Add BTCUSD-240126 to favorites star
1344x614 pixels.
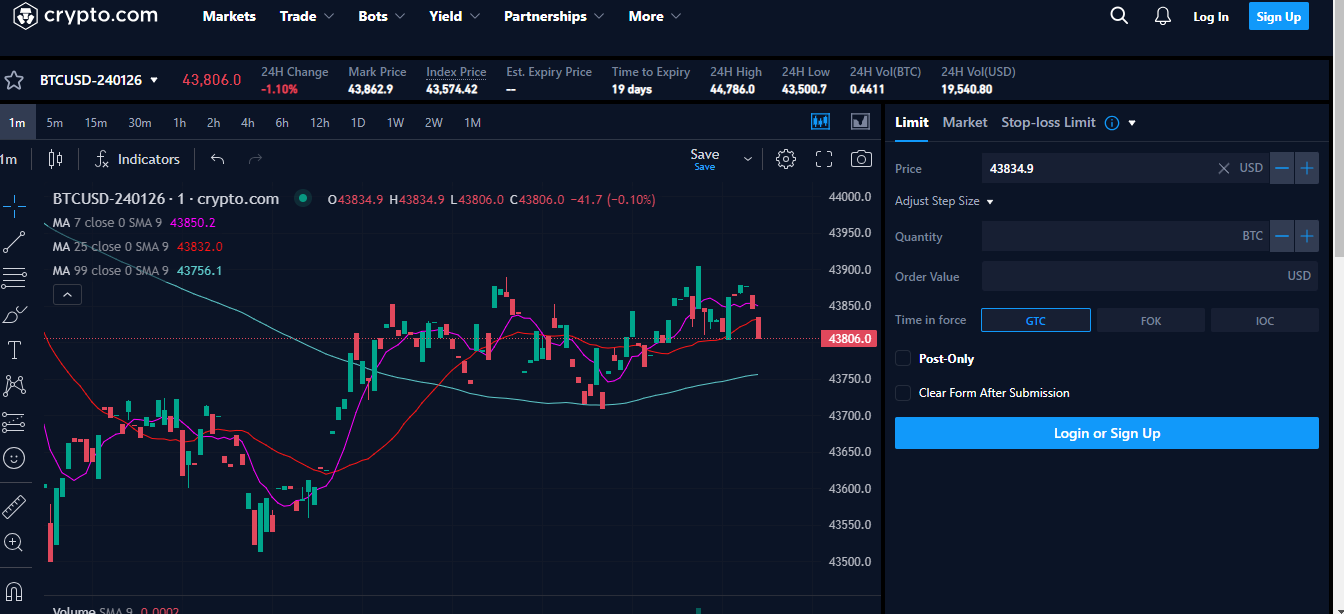pyautogui.click(x=14, y=80)
